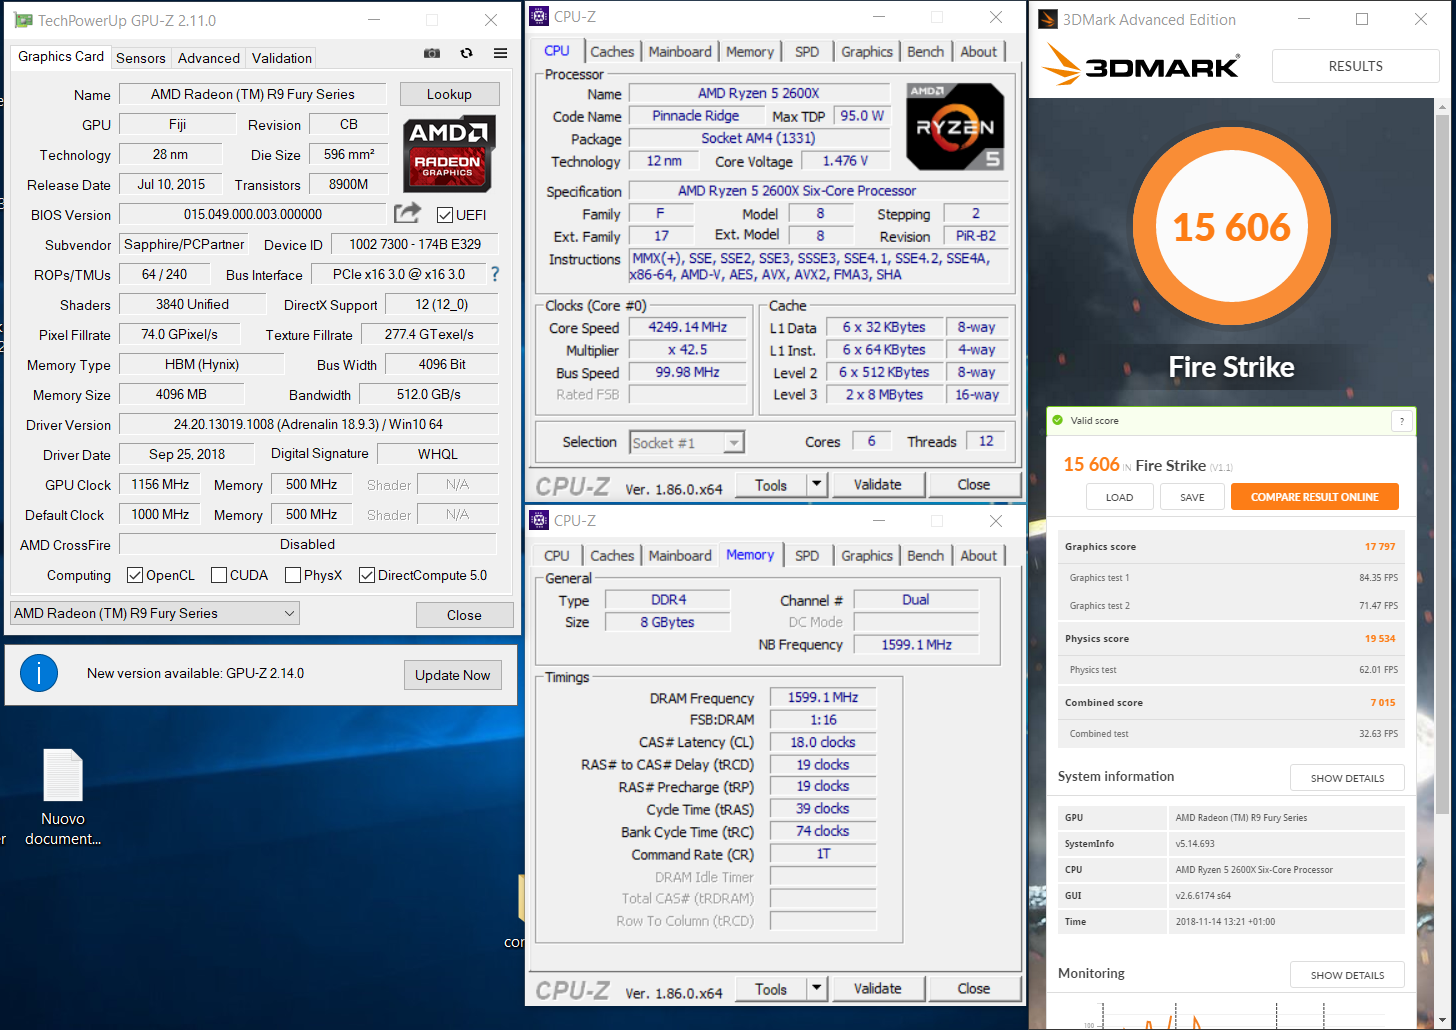This screenshot has height=1030, width=1456.
Task: Click the Driver Version field
Action: 308,424
